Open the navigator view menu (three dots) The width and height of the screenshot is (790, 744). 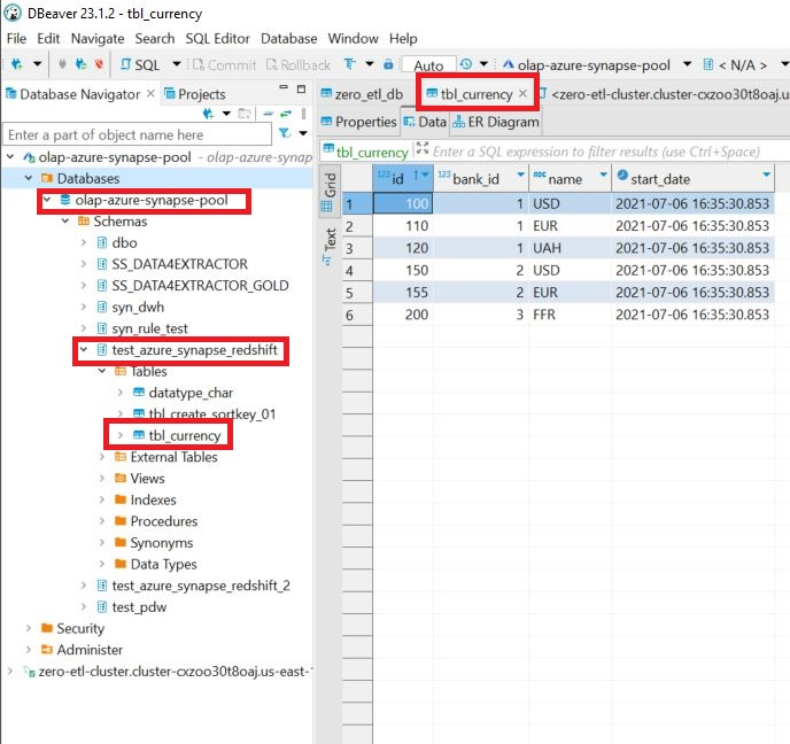click(x=304, y=114)
